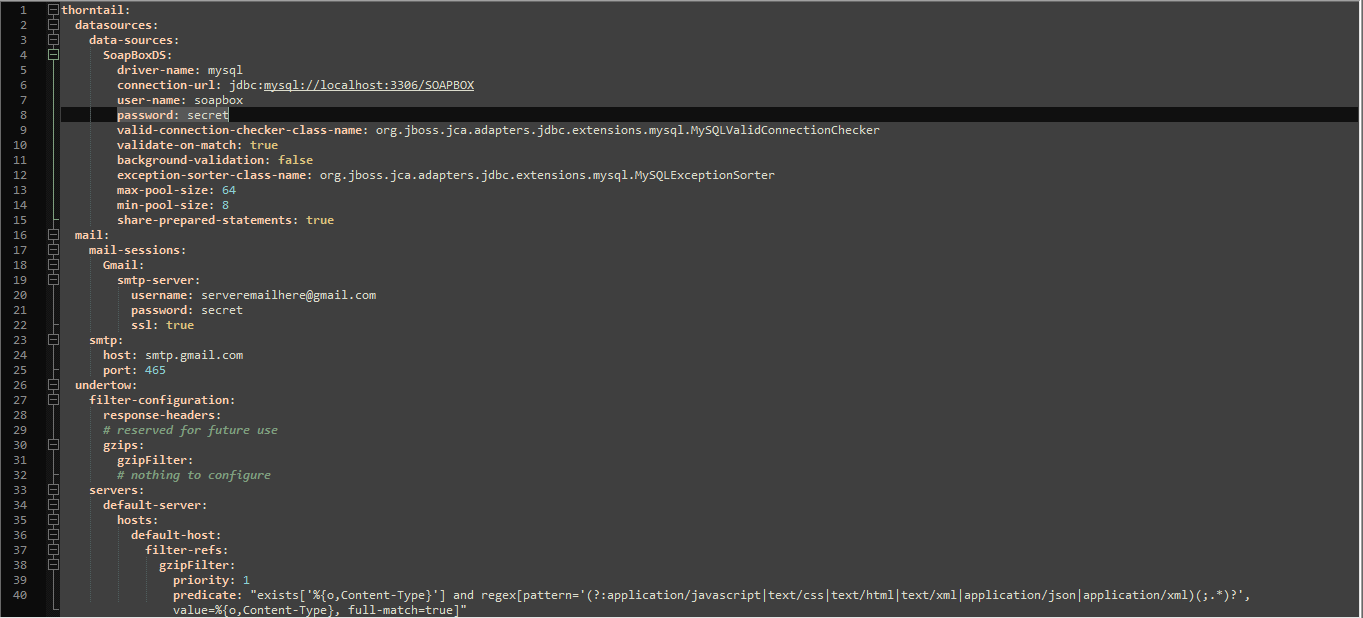Screen dimensions: 1363x618
Task: Place cursor on the highlighted password: secret line
Action: point(709,115)
